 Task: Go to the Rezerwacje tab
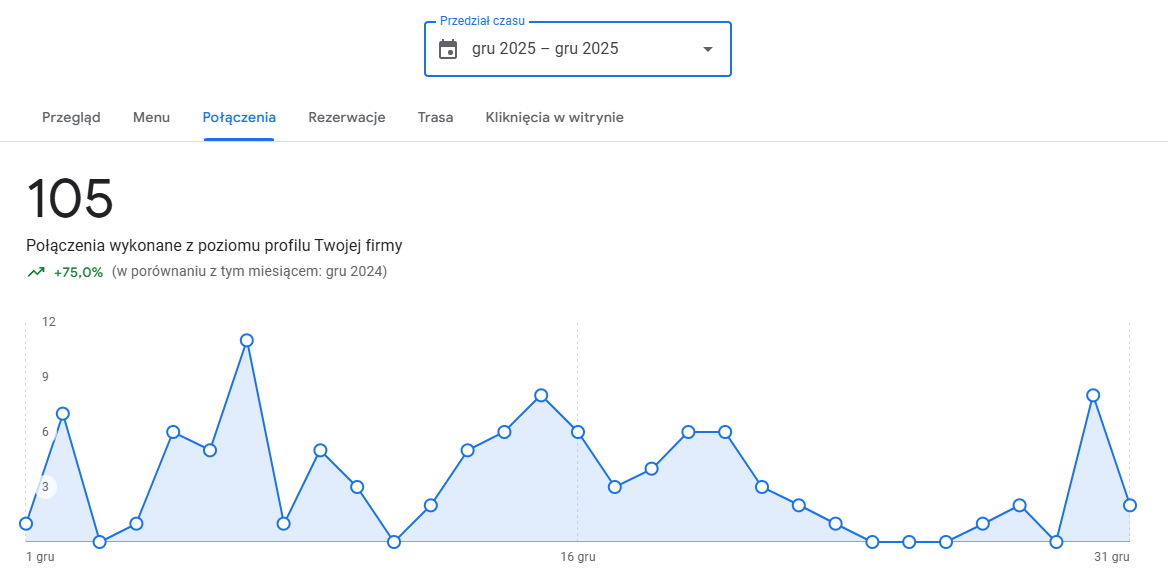[347, 117]
